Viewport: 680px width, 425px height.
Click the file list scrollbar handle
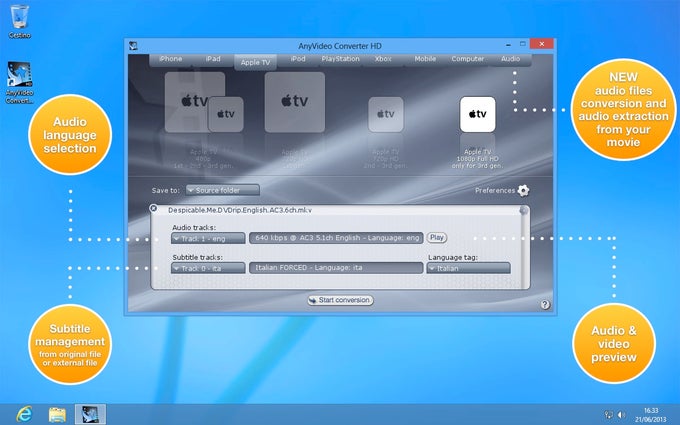(x=524, y=211)
